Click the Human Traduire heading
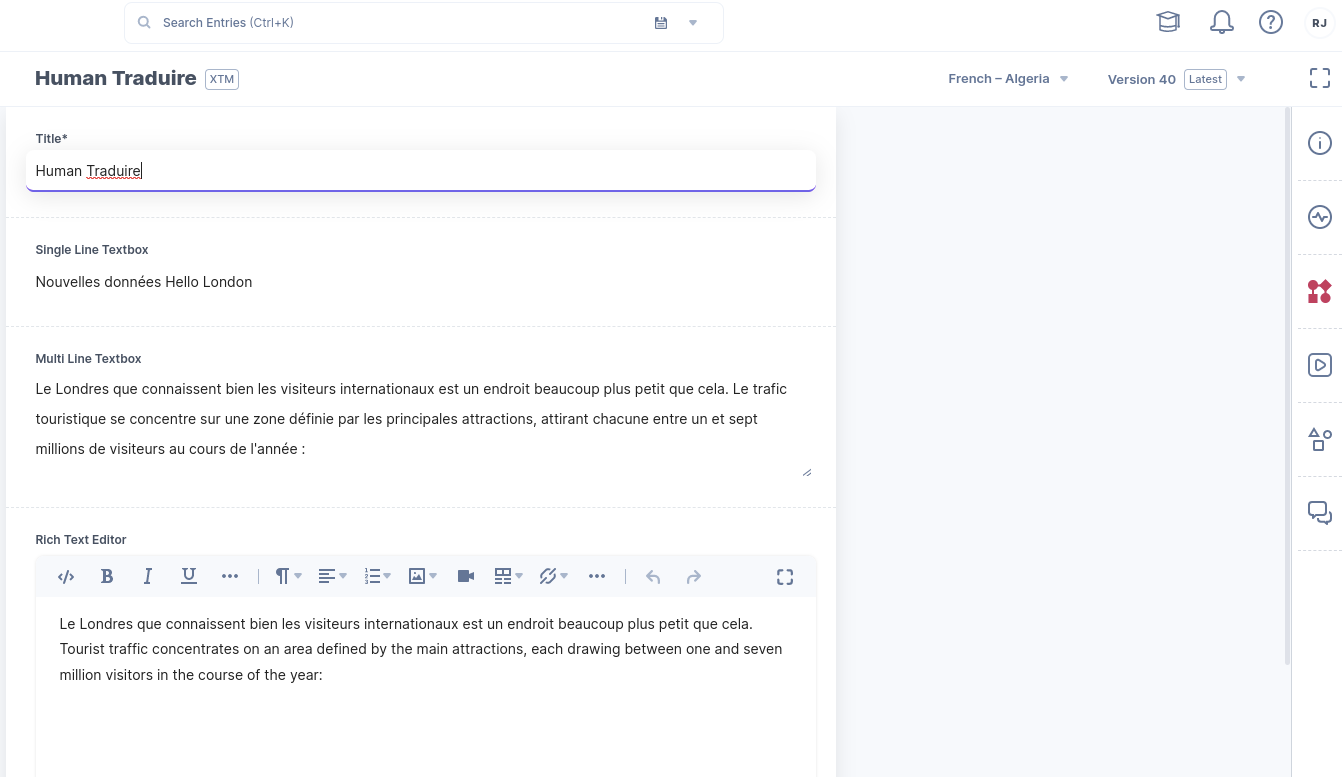The image size is (1342, 777). coord(116,78)
